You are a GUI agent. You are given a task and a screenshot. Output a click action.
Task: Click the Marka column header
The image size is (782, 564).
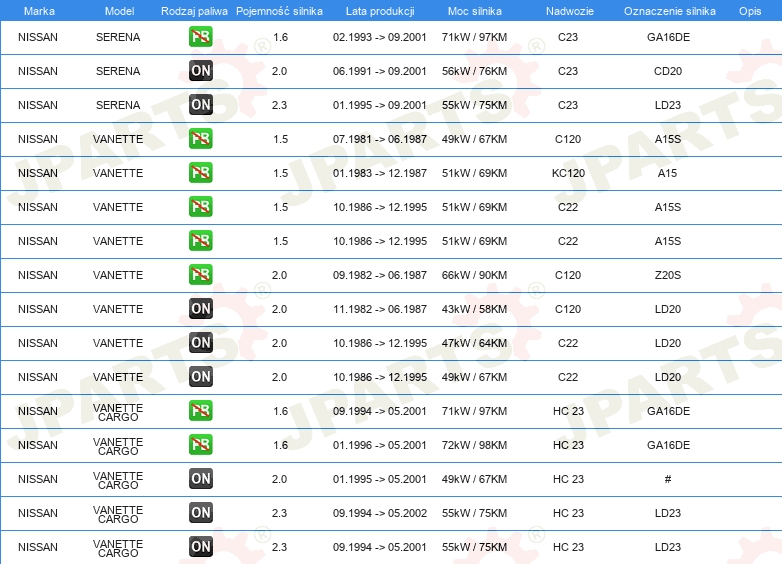tap(39, 11)
